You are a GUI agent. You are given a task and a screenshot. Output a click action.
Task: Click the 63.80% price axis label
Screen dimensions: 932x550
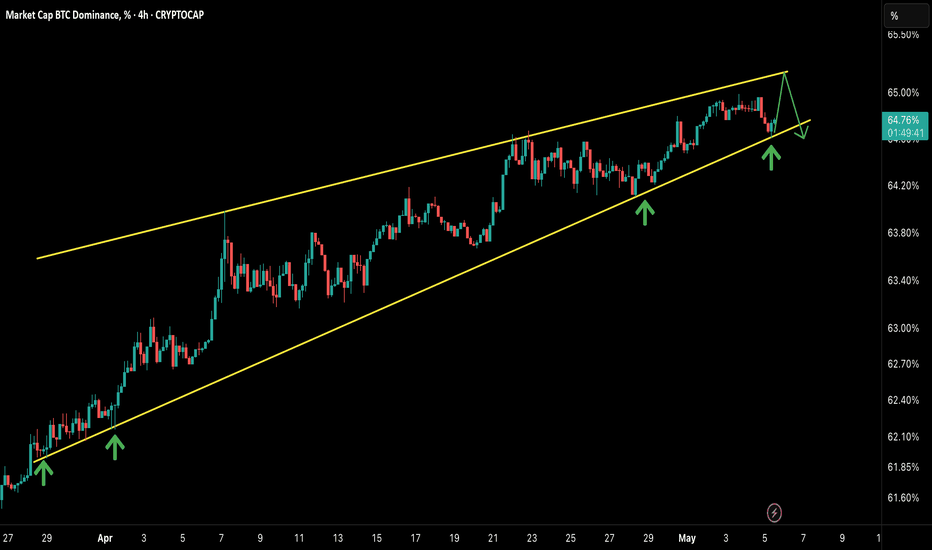[x=903, y=232]
